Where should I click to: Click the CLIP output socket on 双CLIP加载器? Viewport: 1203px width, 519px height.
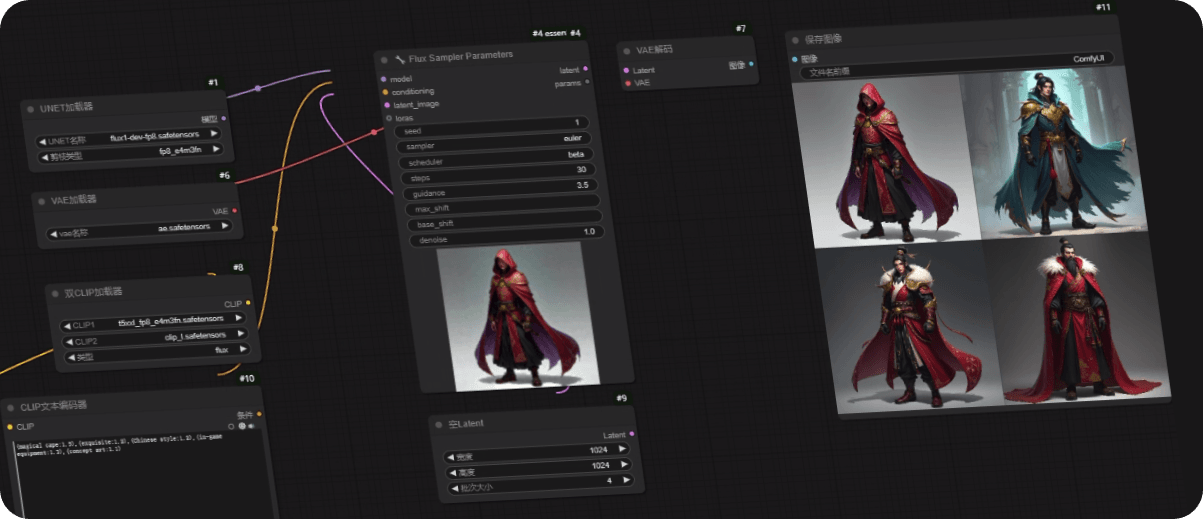(248, 302)
